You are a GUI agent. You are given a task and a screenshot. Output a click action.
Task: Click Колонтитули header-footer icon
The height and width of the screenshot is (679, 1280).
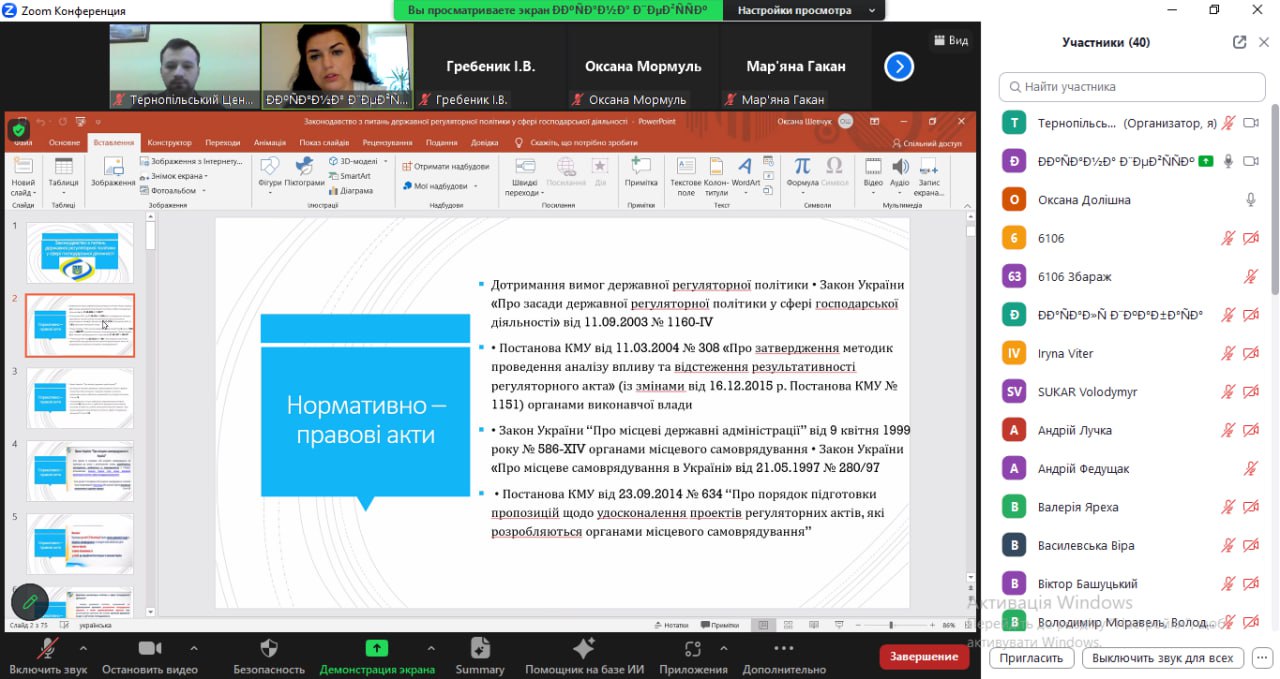pyautogui.click(x=716, y=168)
